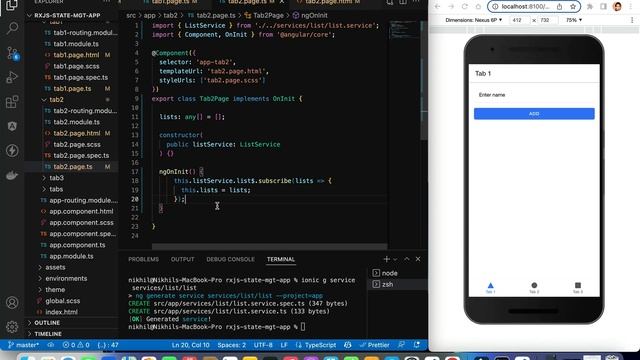This screenshot has width=640, height=360.
Task: Click ngOnInit in the breadcrumb
Action: (x=314, y=16)
